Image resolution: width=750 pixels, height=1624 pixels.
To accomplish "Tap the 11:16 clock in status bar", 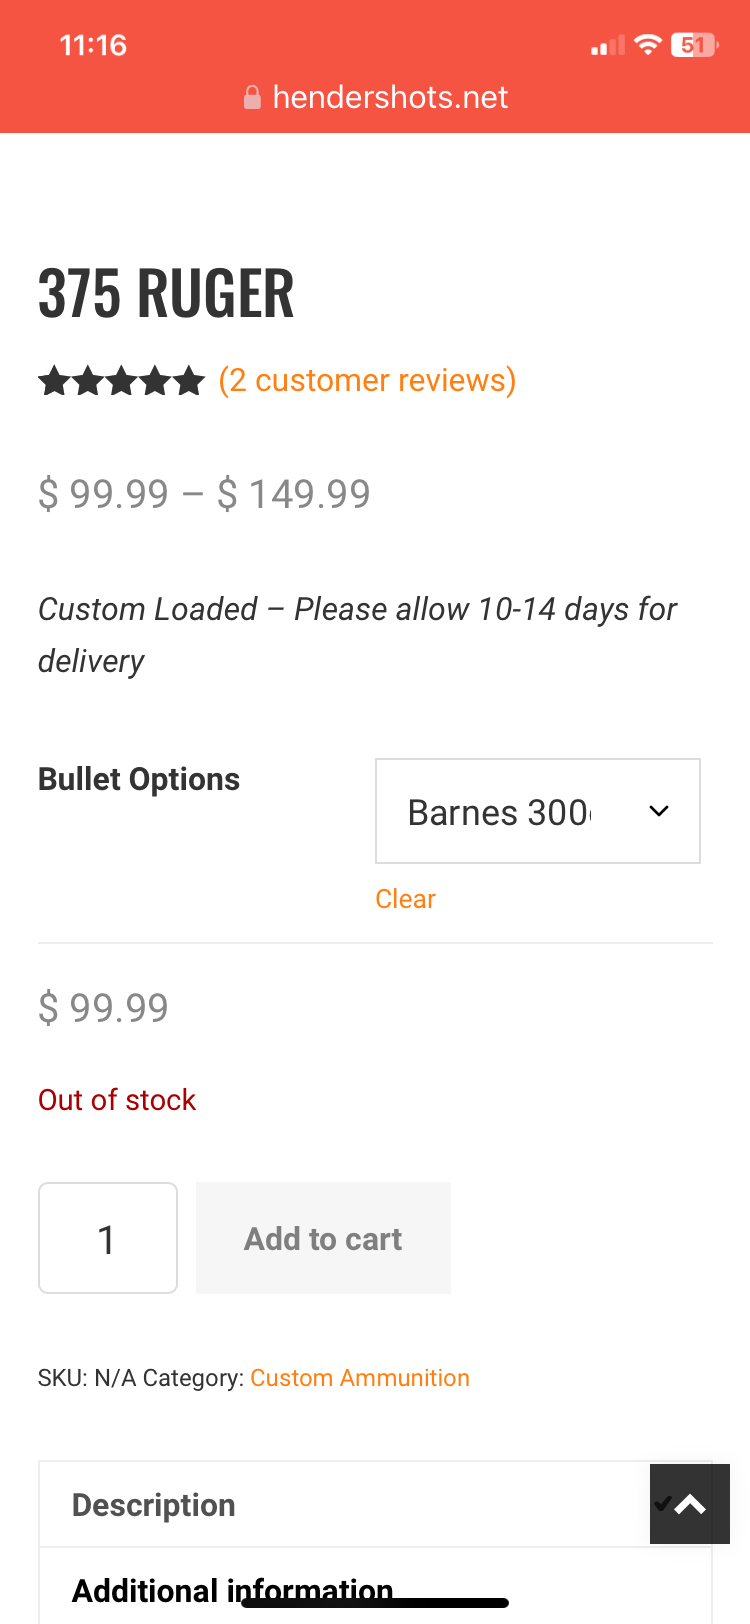I will coord(93,45).
